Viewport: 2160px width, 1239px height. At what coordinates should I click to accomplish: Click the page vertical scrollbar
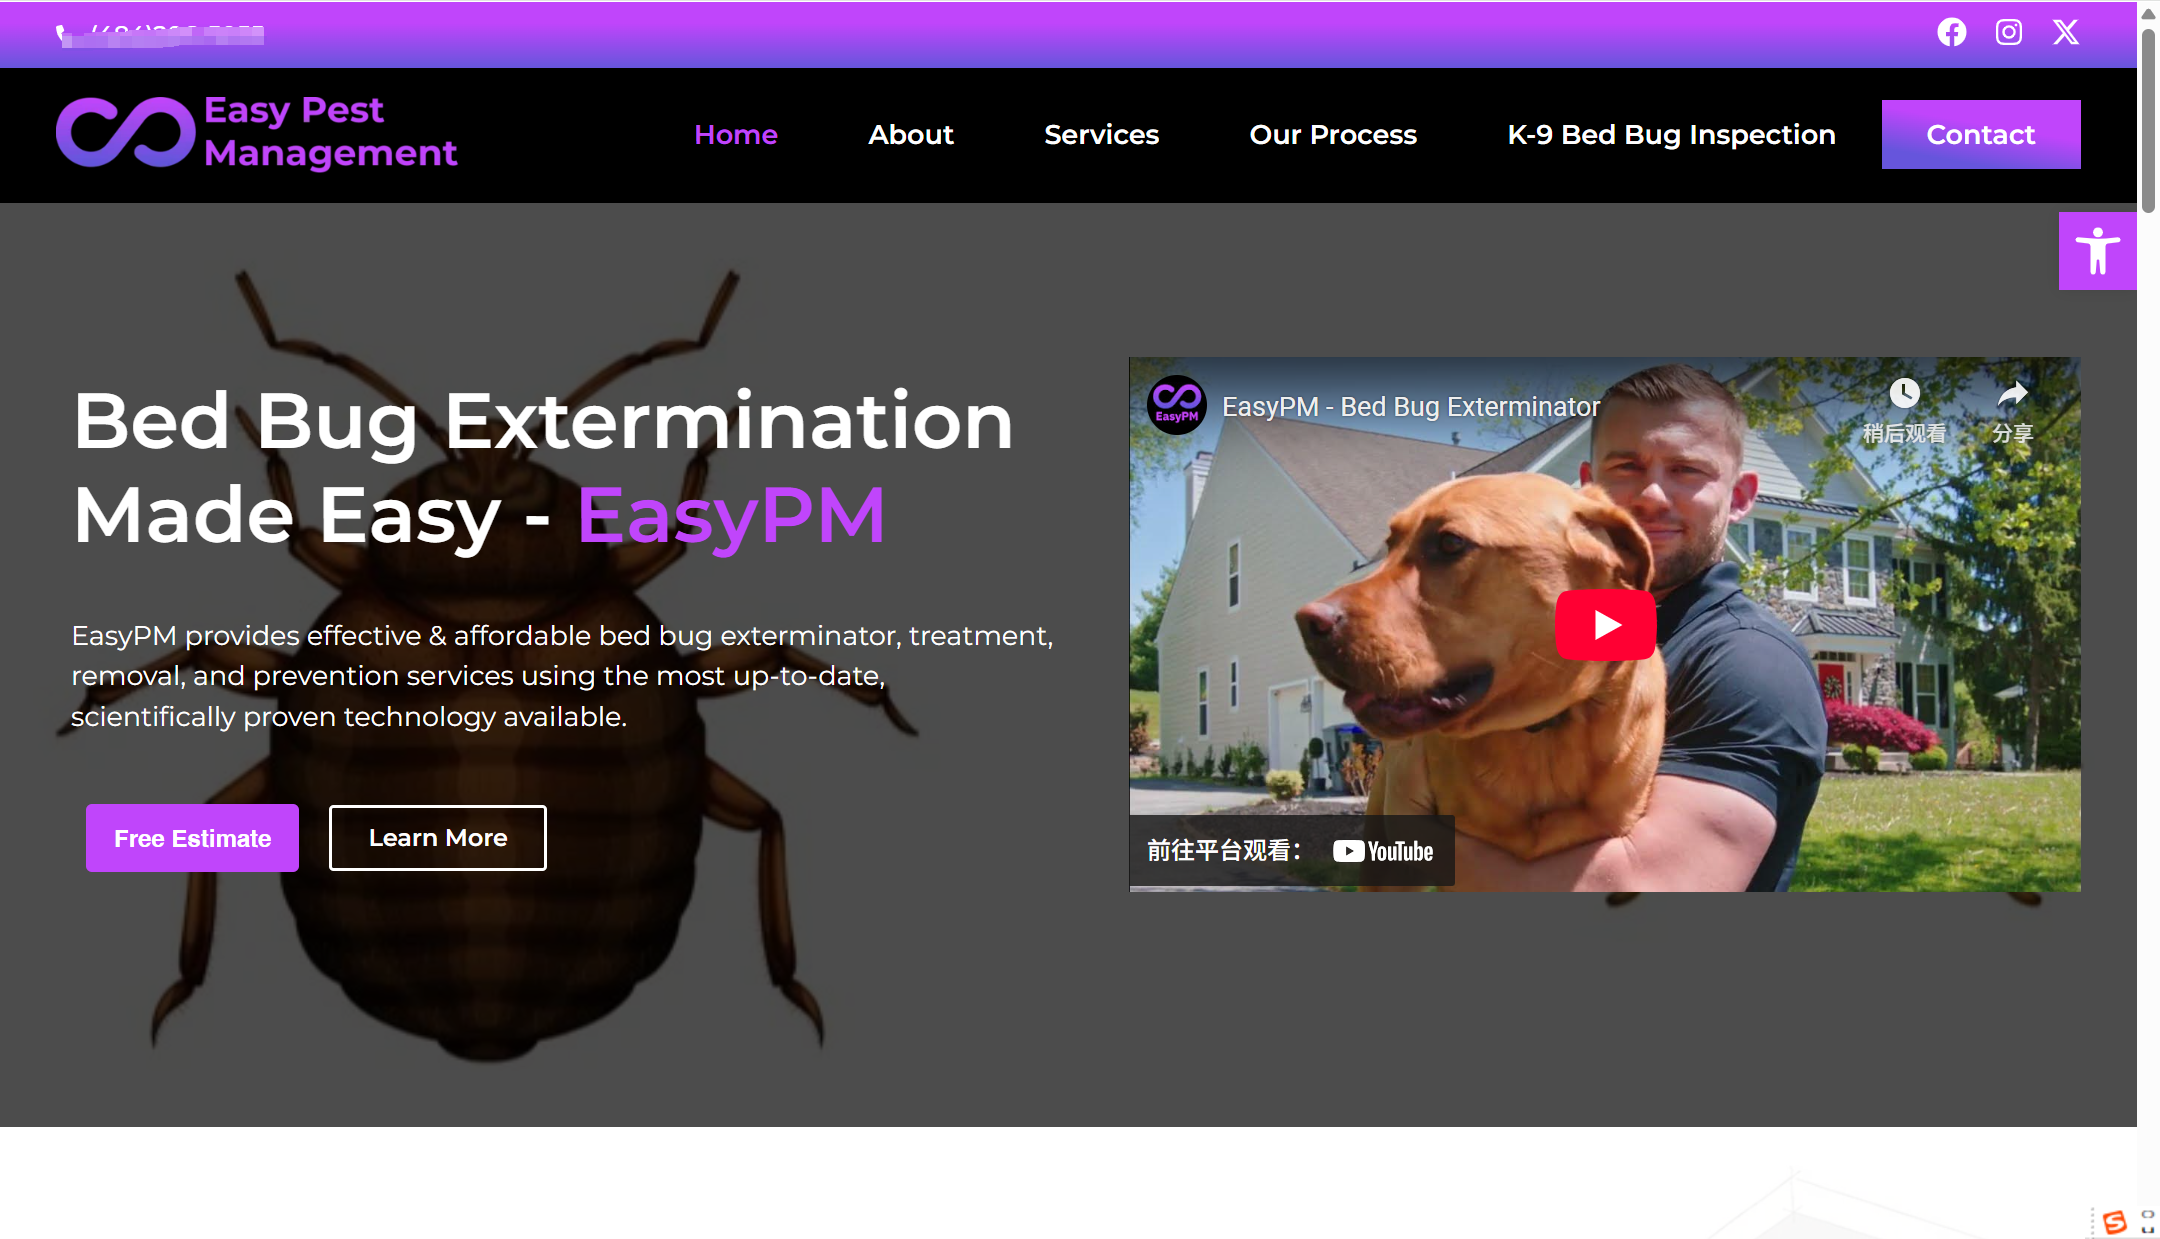pos(2148,120)
